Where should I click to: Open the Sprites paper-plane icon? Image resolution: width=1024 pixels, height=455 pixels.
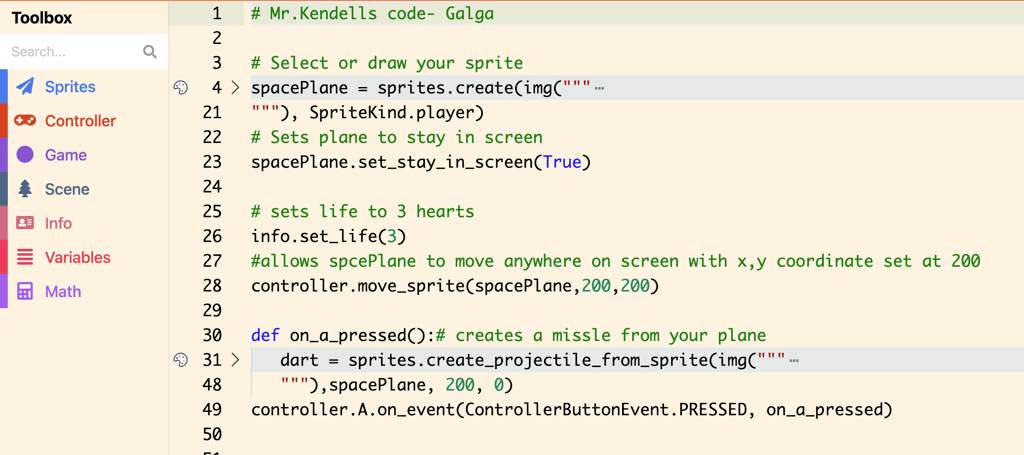(25, 87)
